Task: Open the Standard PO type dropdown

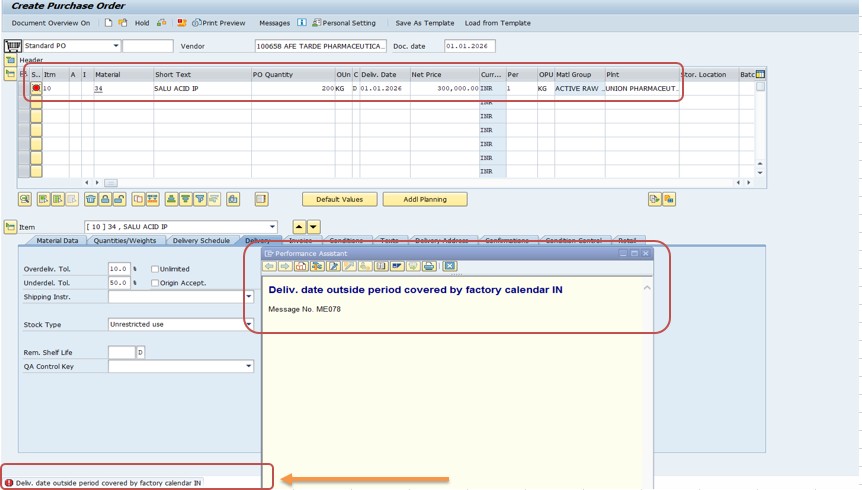Action: 116,46
